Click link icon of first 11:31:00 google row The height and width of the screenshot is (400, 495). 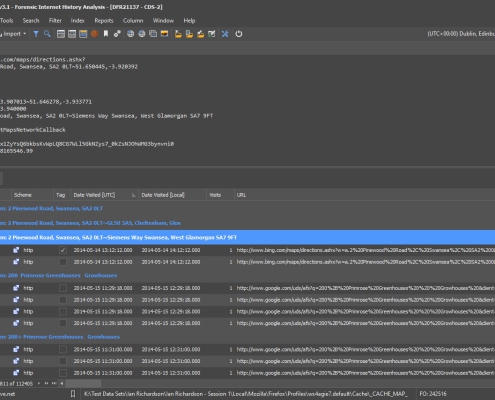click(16, 349)
